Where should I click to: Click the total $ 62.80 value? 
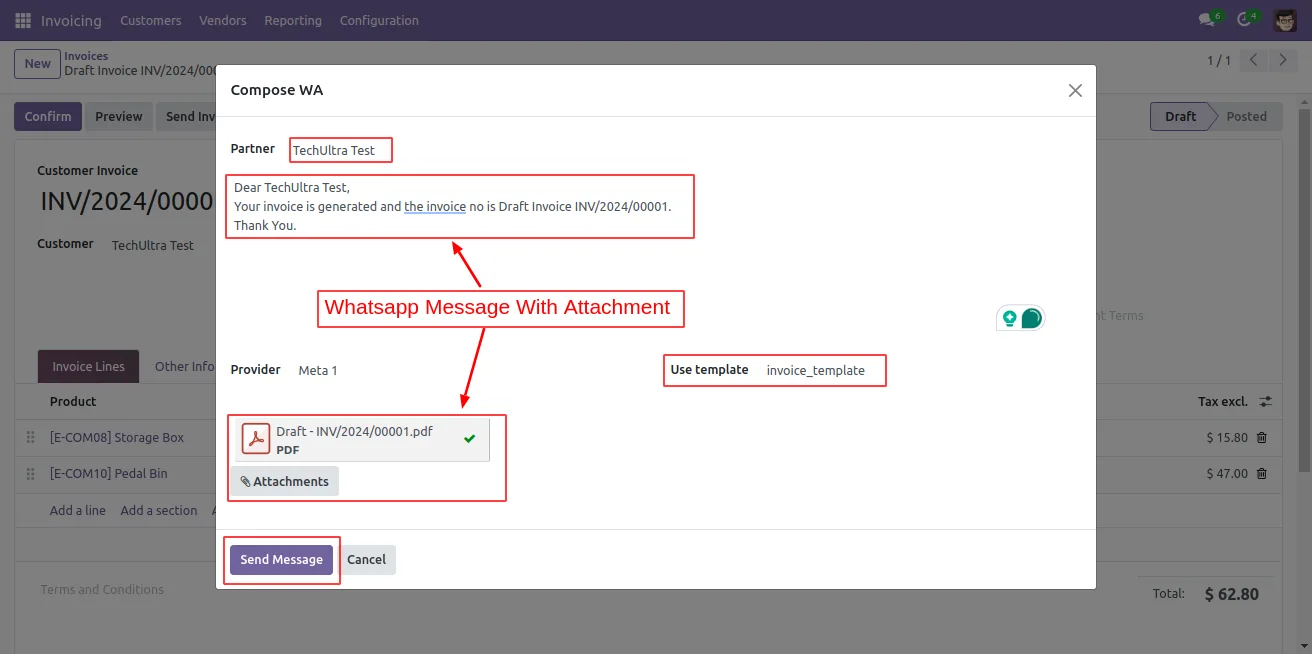1232,593
